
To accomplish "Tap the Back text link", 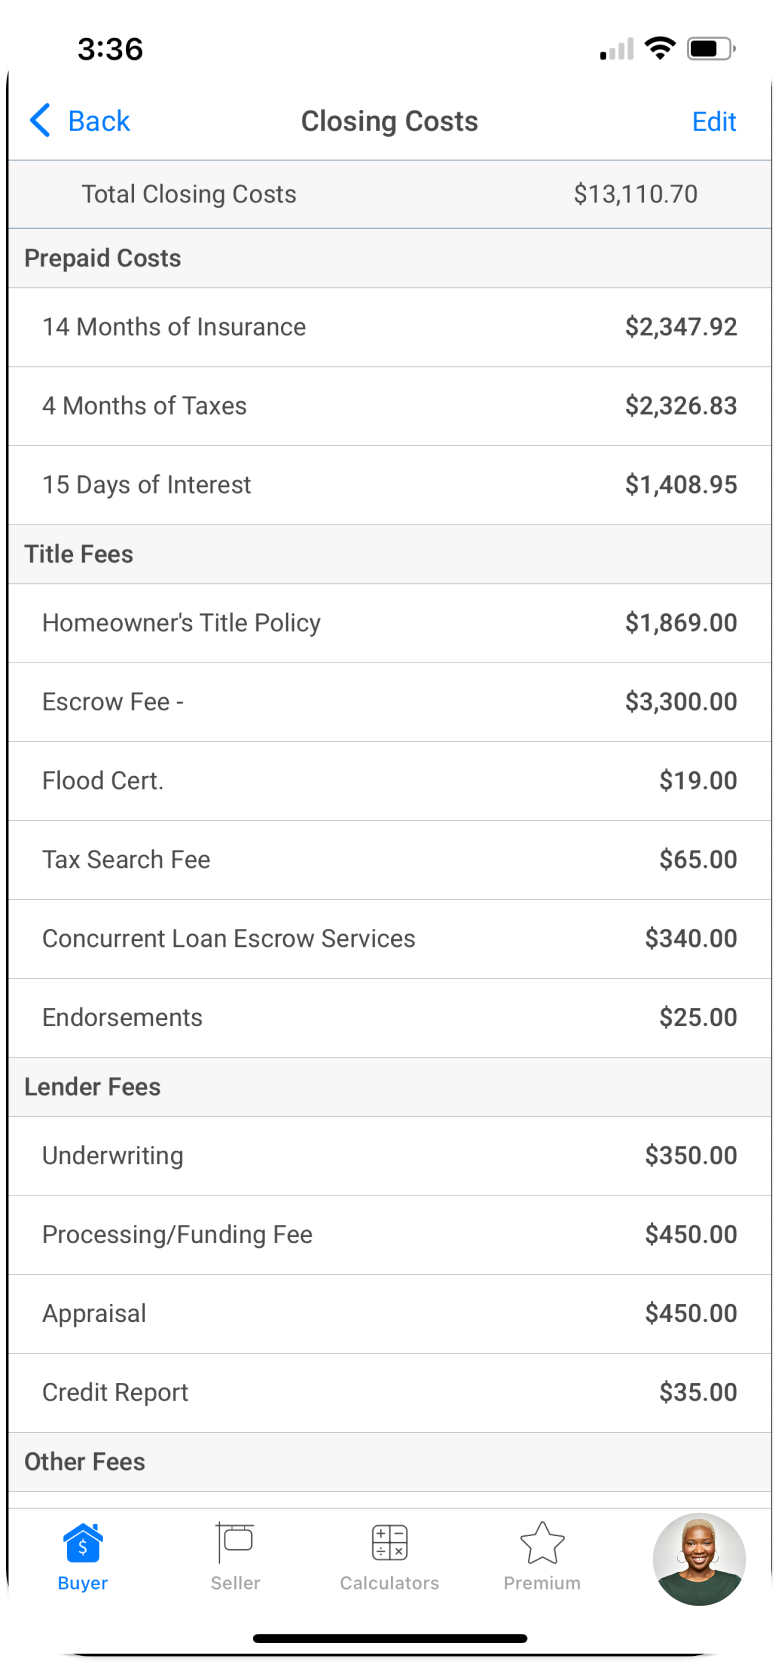I will (x=99, y=121).
